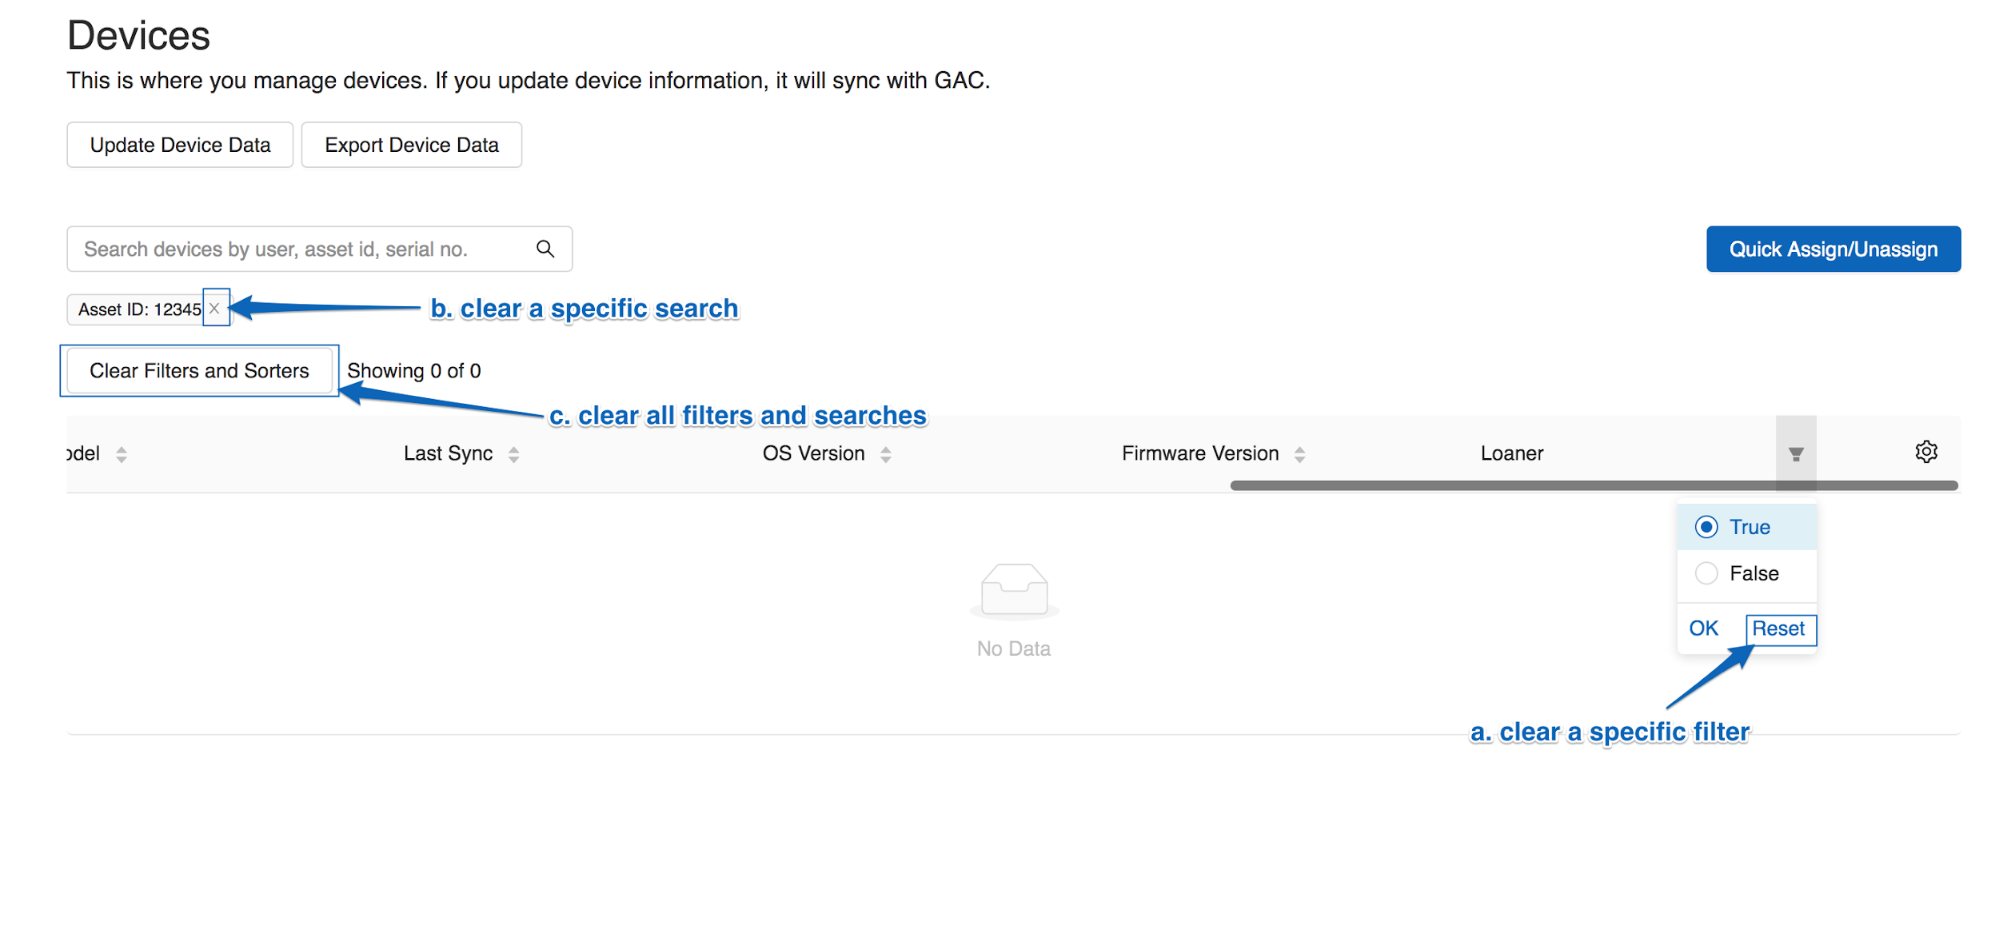Select the False radio option

coord(1706,573)
